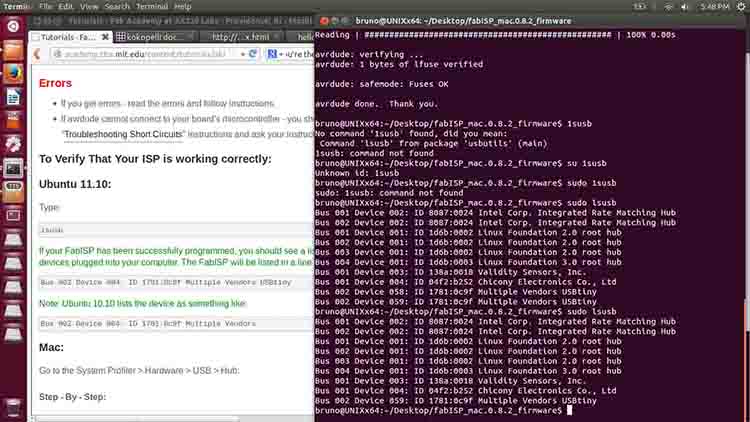Open the search engine selector icon
Viewport: 750px width, 422px height.
tap(272, 54)
